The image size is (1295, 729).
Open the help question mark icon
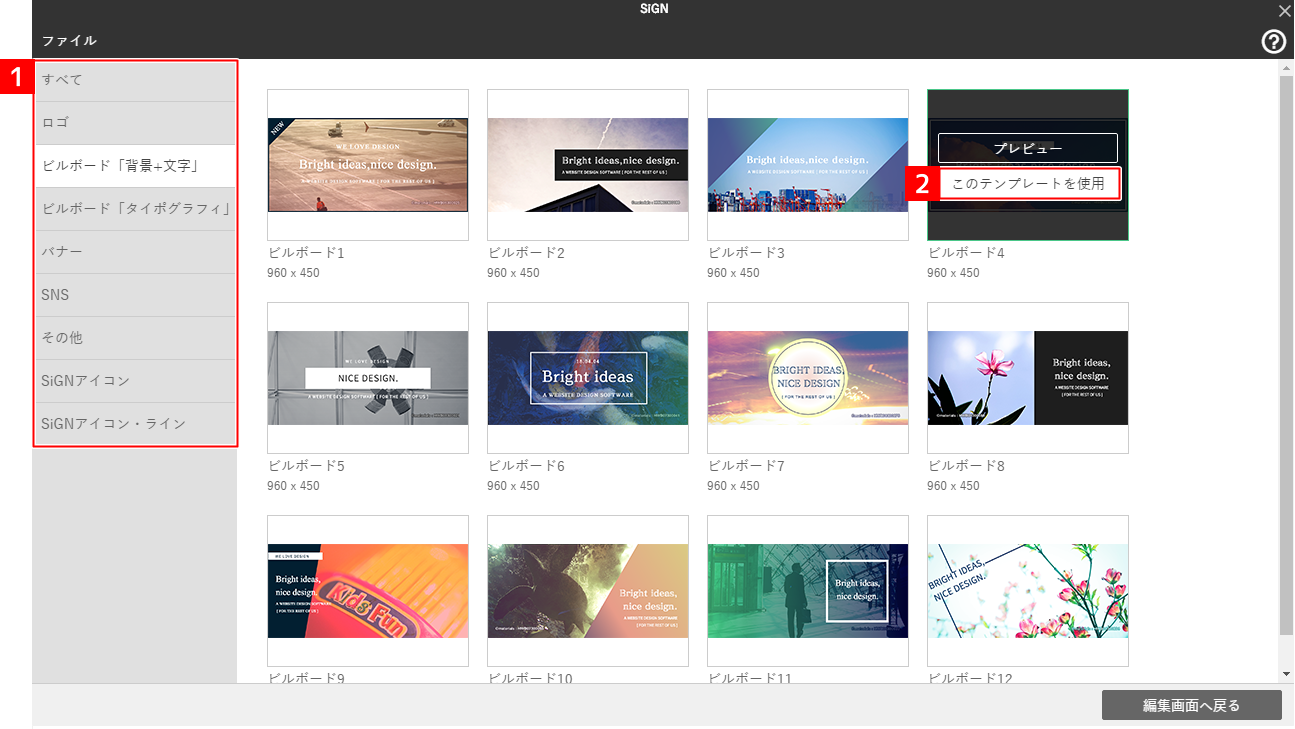coord(1273,41)
